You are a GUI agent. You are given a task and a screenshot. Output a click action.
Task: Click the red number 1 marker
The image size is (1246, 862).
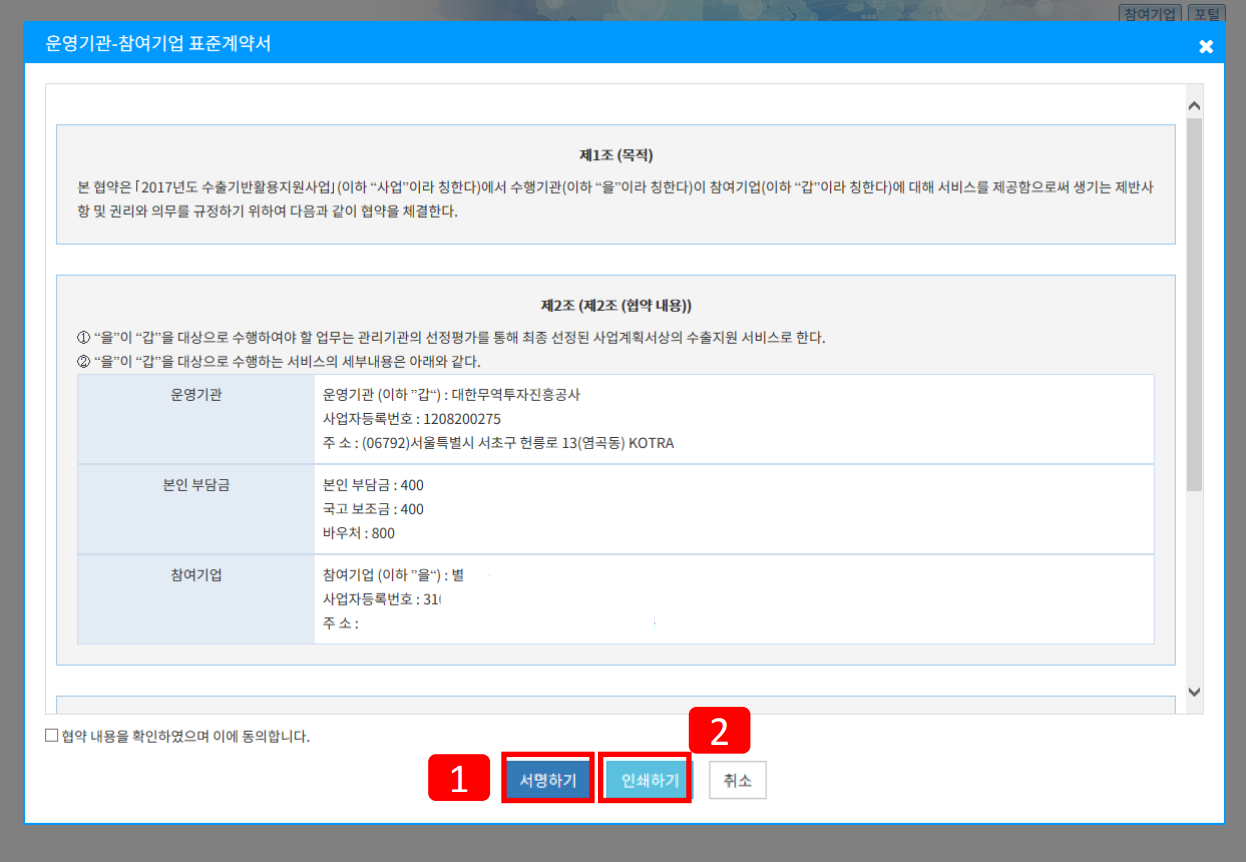click(459, 777)
